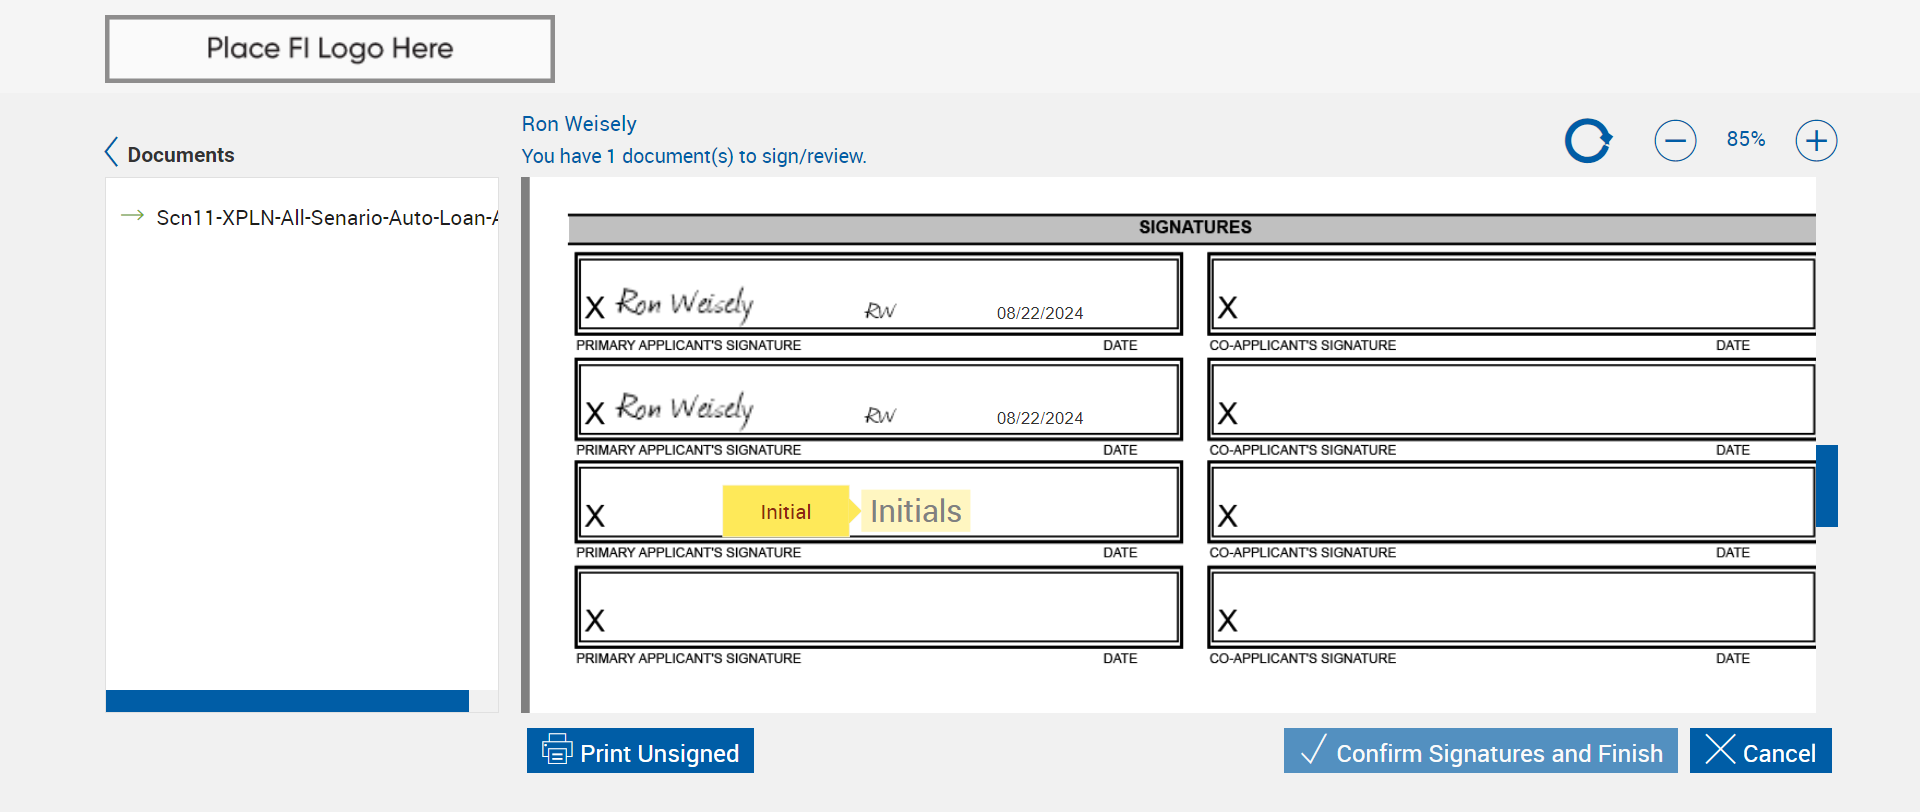1920x812 pixels.
Task: Click the first 08/22/2024 date
Action: 1040,313
